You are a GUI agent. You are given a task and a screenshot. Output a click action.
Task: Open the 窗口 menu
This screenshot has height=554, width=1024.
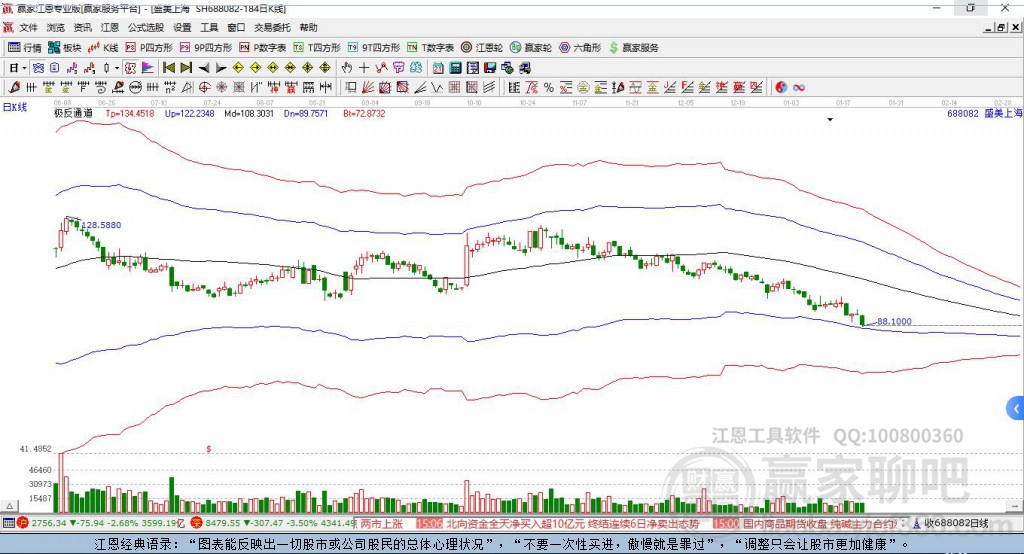pyautogui.click(x=236, y=27)
